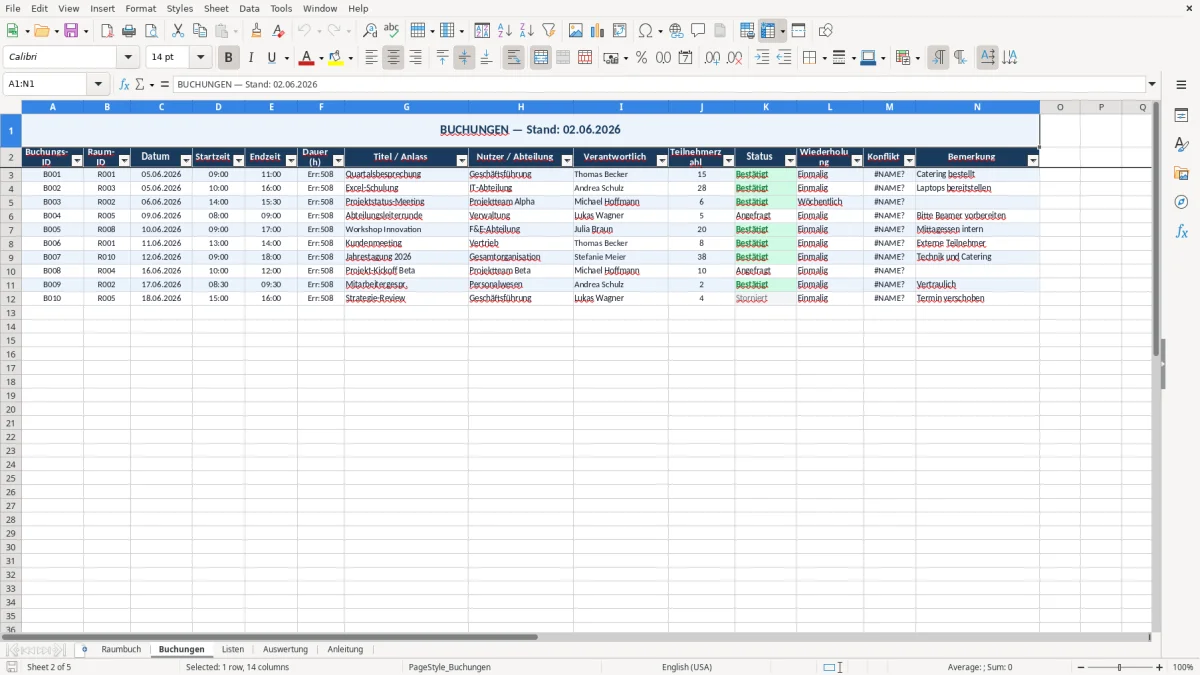
Task: Open Bemerkung column filter dropdown
Action: pos(1033,161)
